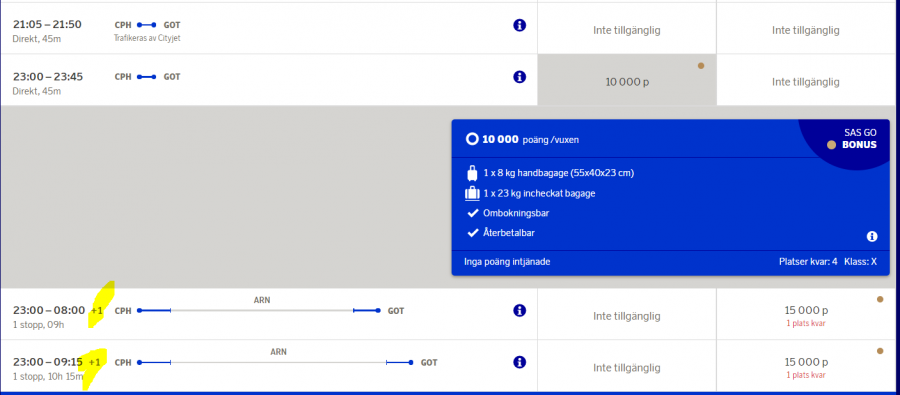
Task: Click 'Återbetalbar' in fare card
Action: coord(509,233)
